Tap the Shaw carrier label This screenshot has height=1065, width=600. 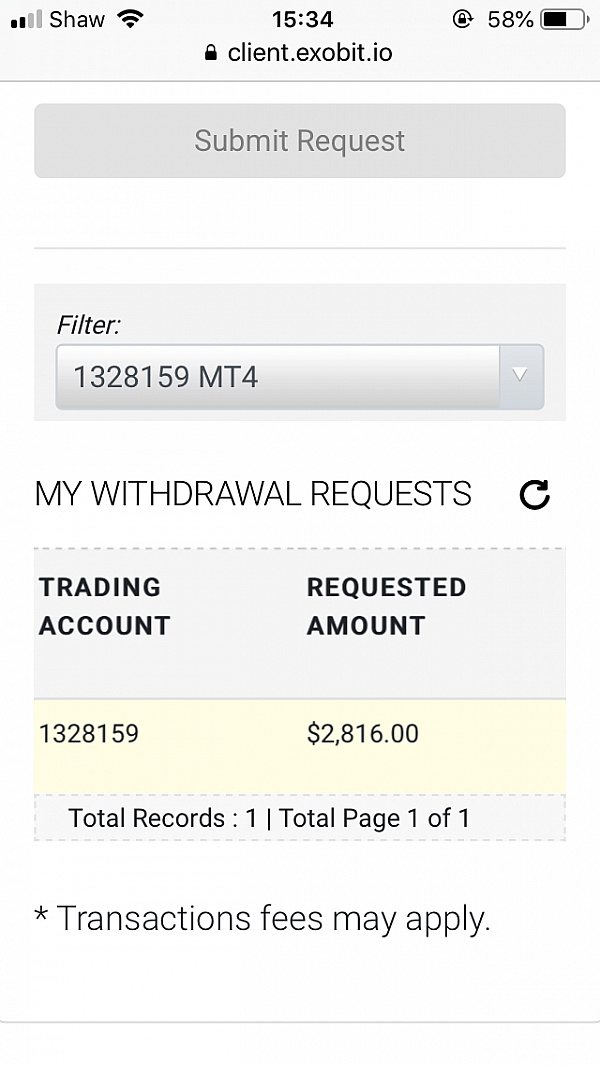[x=77, y=20]
